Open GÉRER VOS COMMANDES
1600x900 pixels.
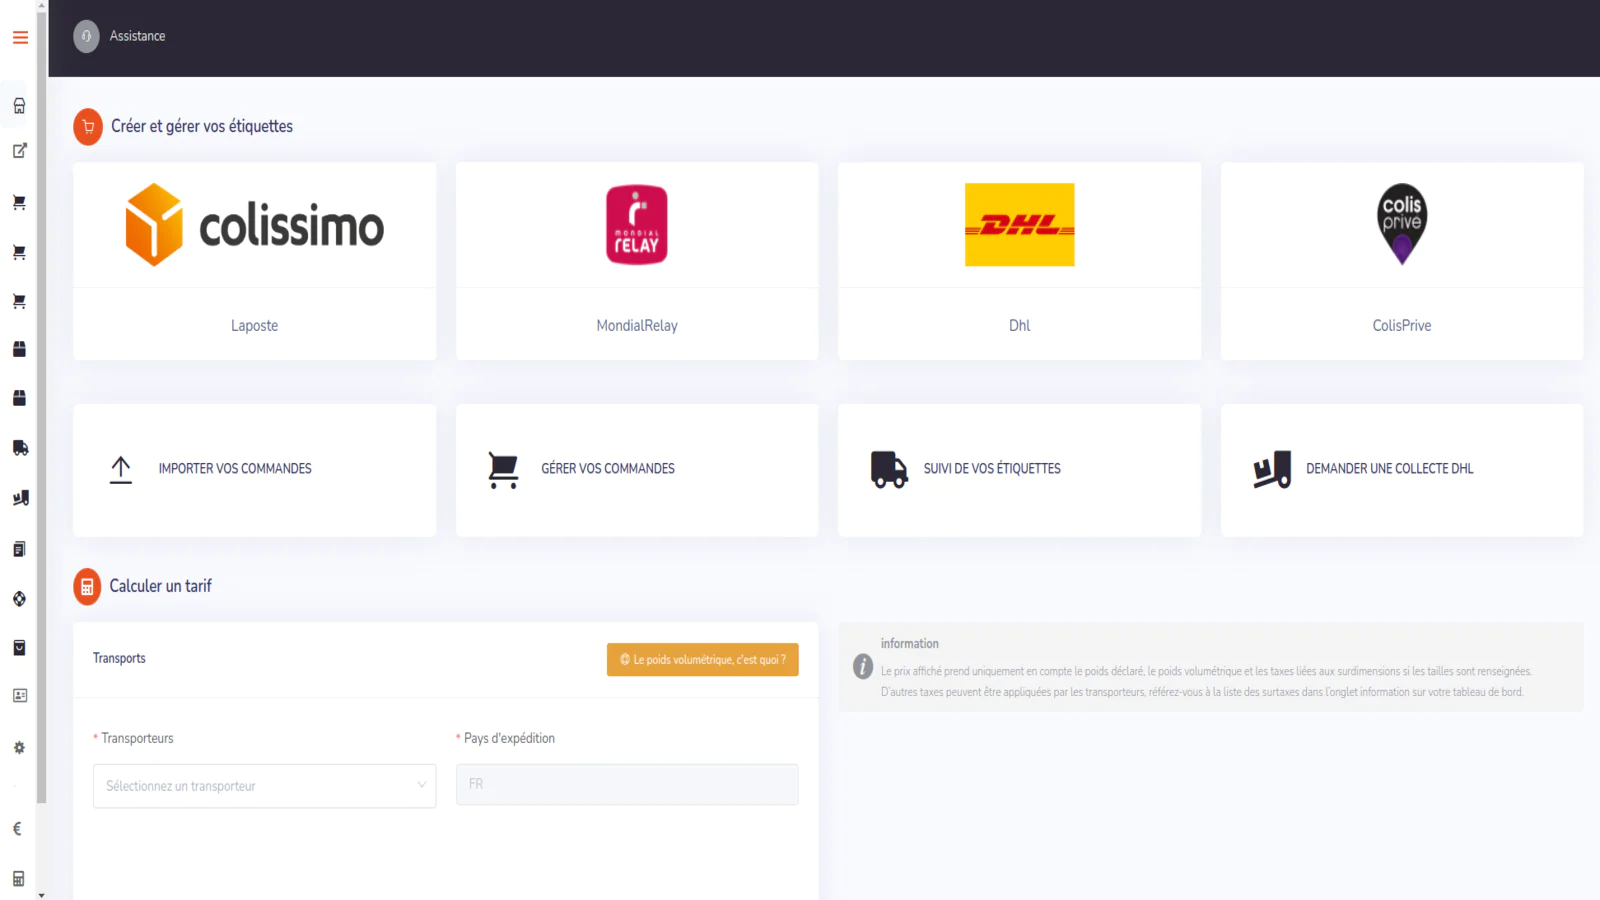pyautogui.click(x=608, y=469)
